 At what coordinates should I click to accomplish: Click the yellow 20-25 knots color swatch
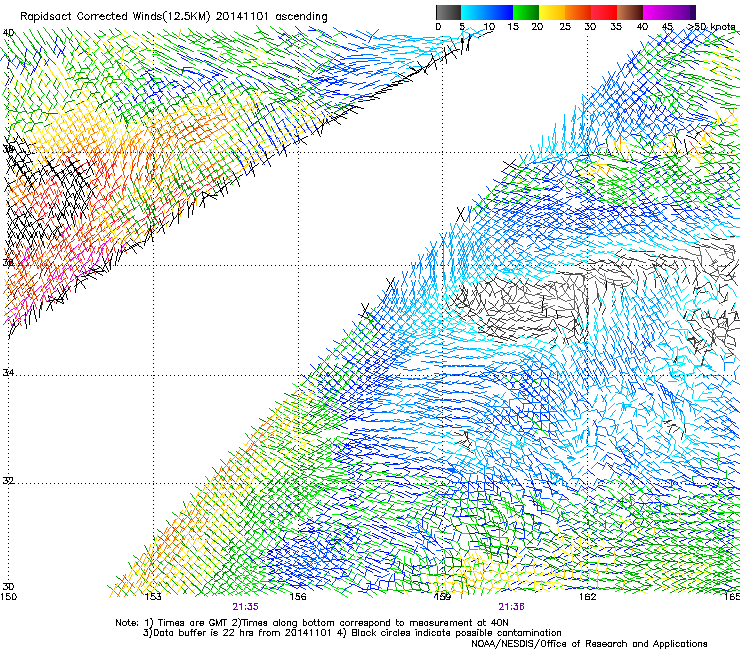(552, 12)
